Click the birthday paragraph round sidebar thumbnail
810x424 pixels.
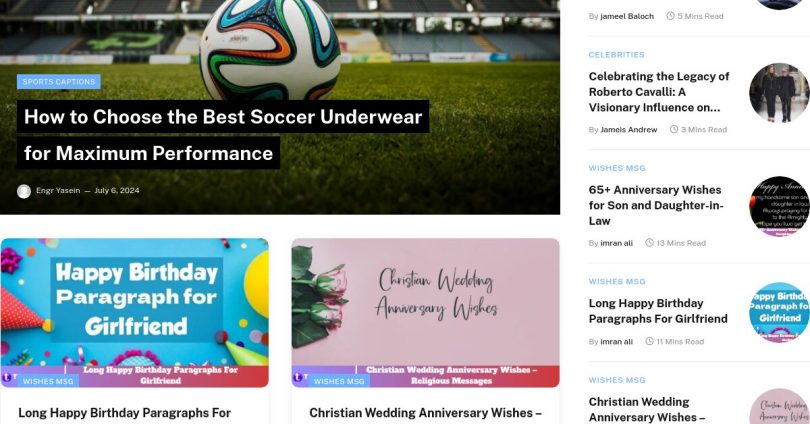point(780,312)
